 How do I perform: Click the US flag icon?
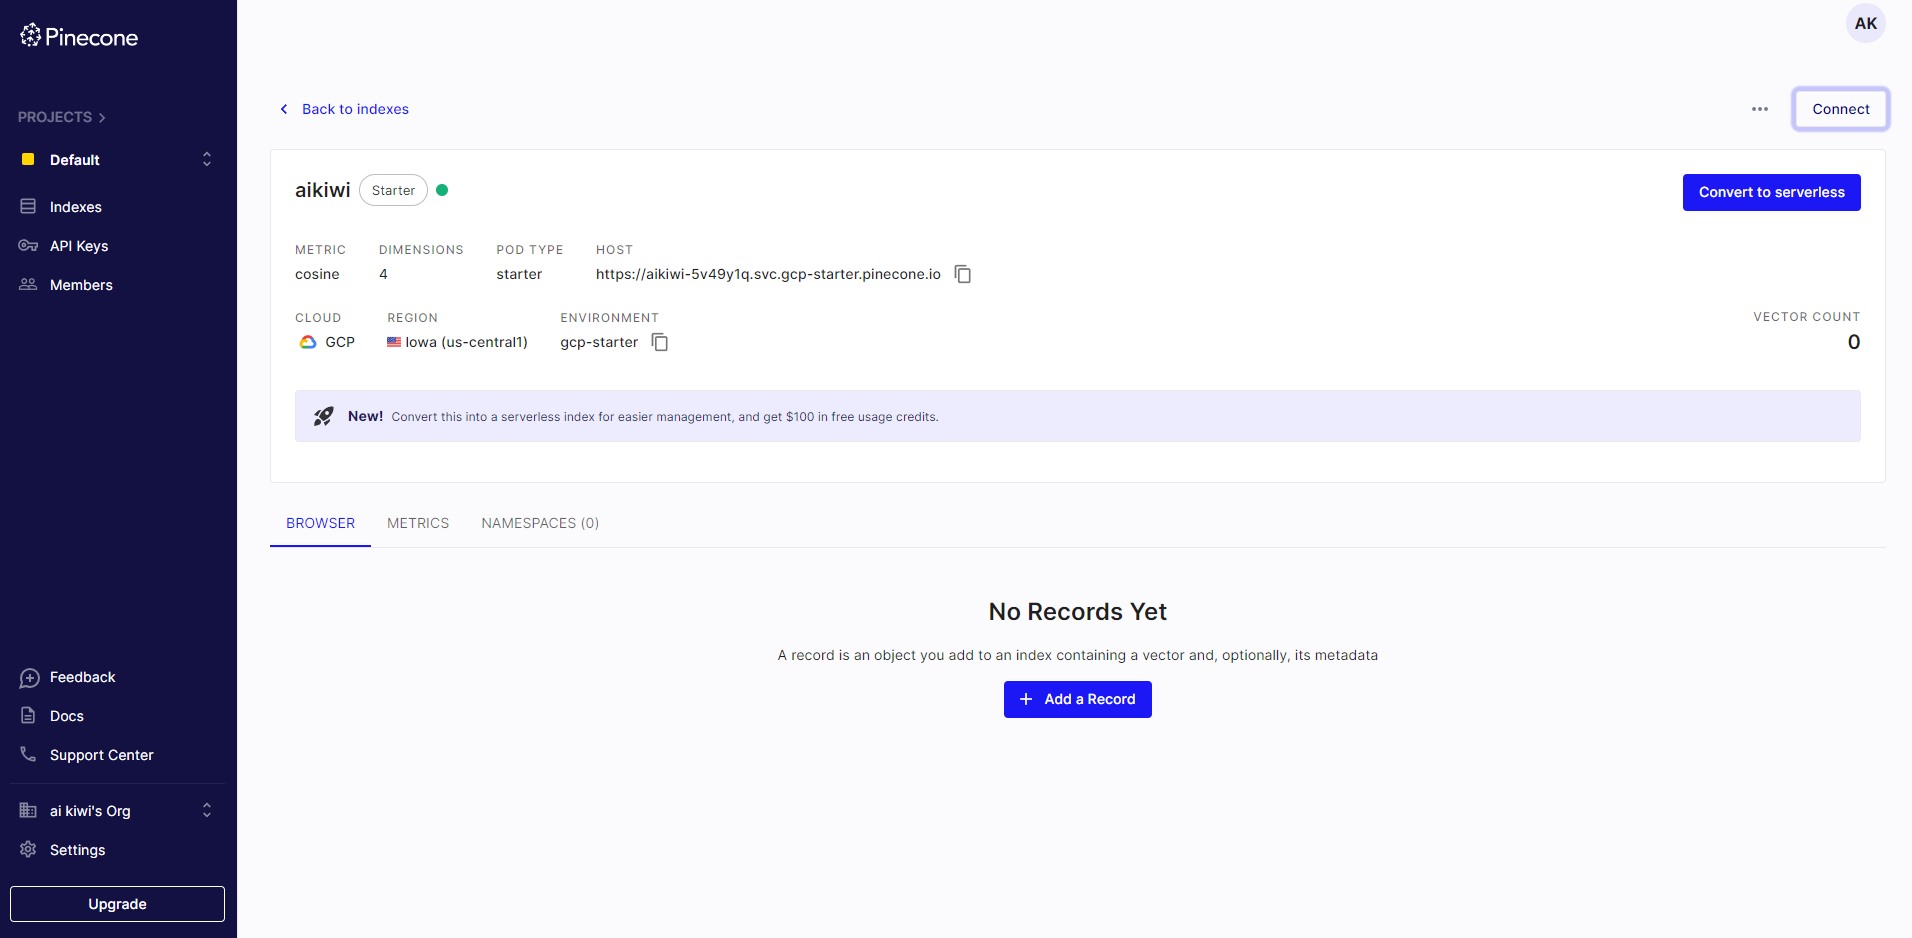click(394, 342)
